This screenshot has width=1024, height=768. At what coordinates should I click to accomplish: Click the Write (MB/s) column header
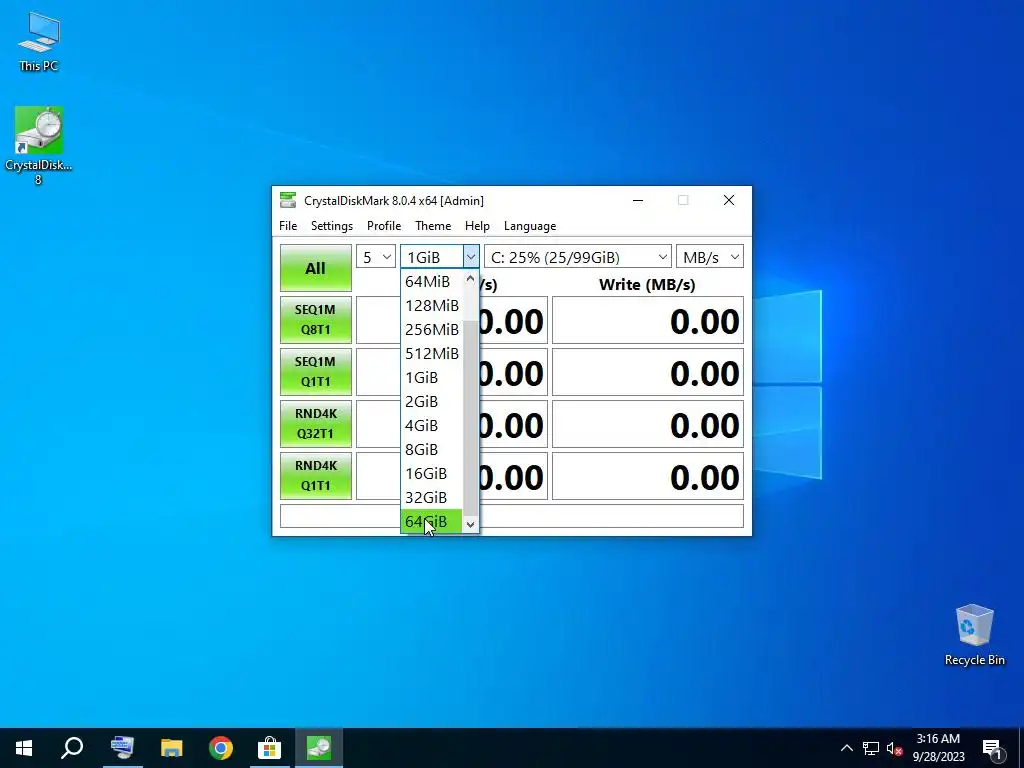[x=647, y=285]
